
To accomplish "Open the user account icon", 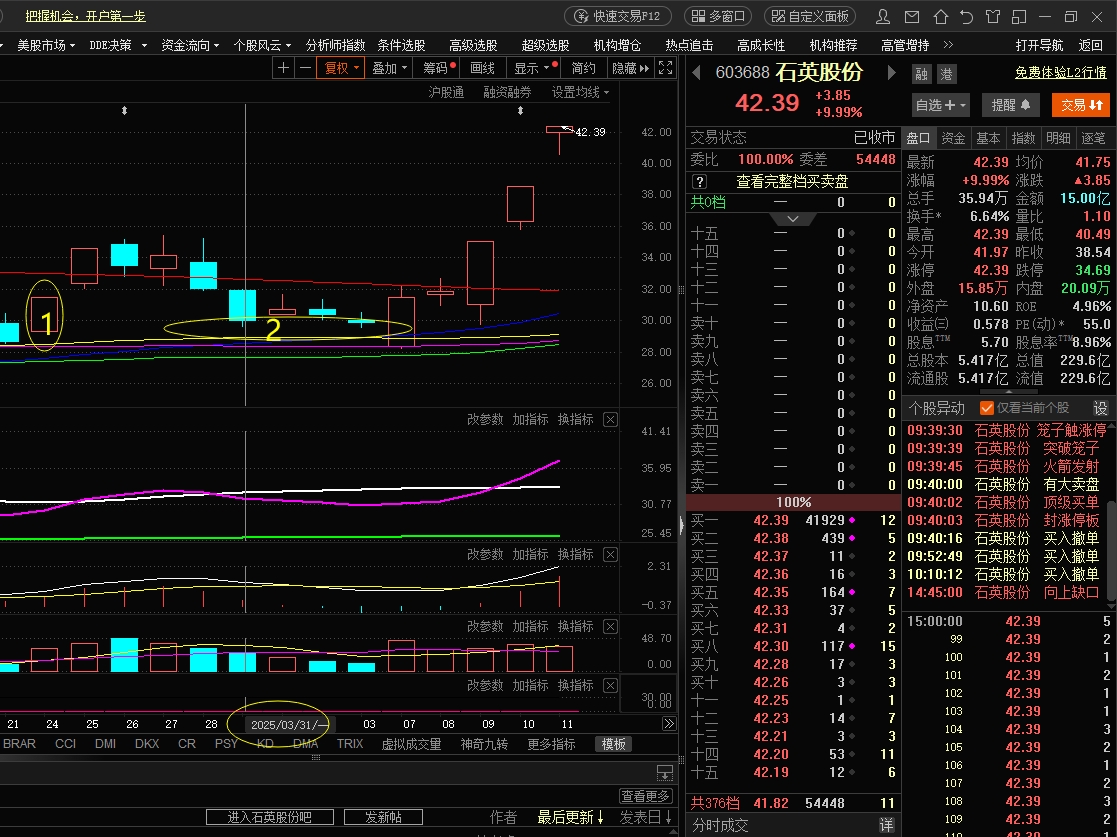I will 883,16.
